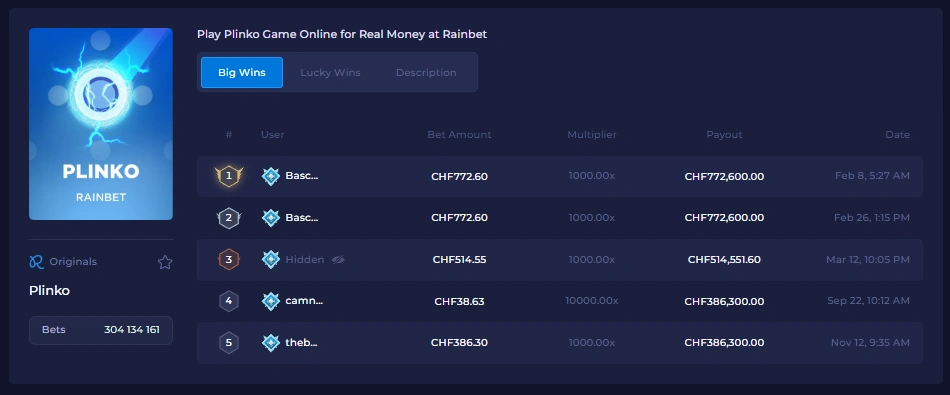The width and height of the screenshot is (950, 395).
Task: Click the rank 5 hexagon badge
Action: (228, 343)
